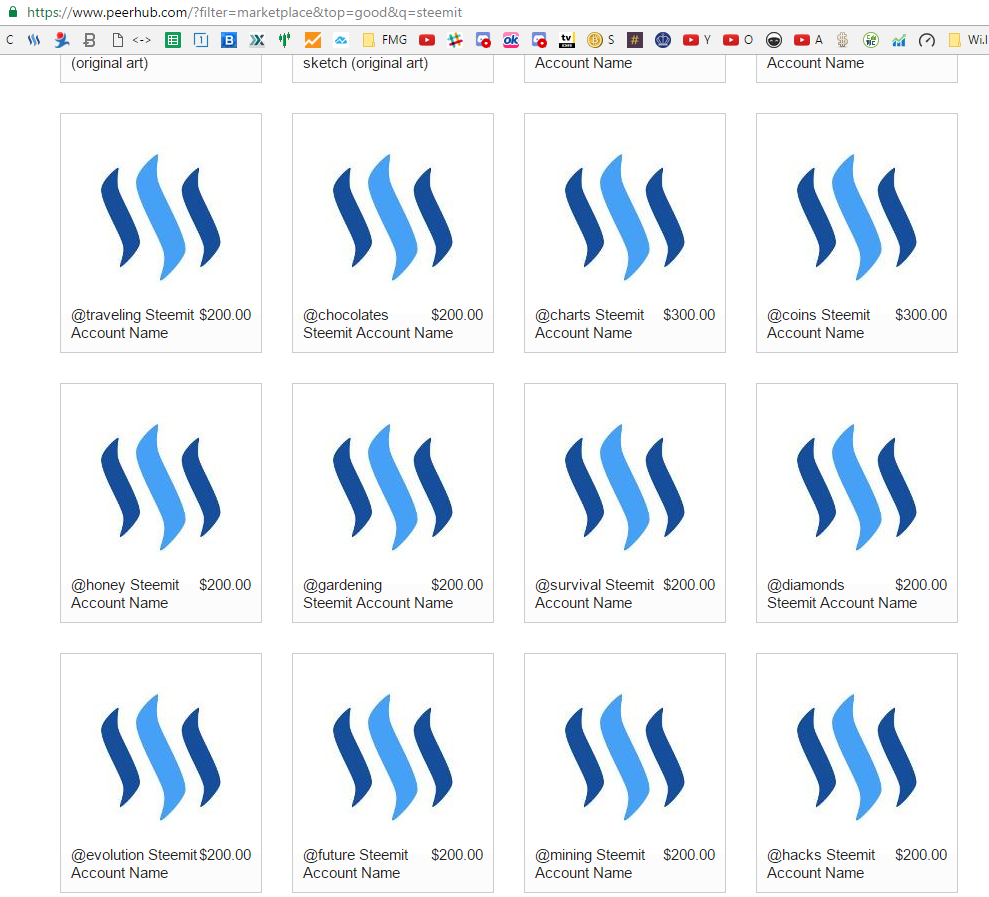Open the @traveling Steemit account listing image
Image resolution: width=989 pixels, height=897 pixels.
(161, 216)
